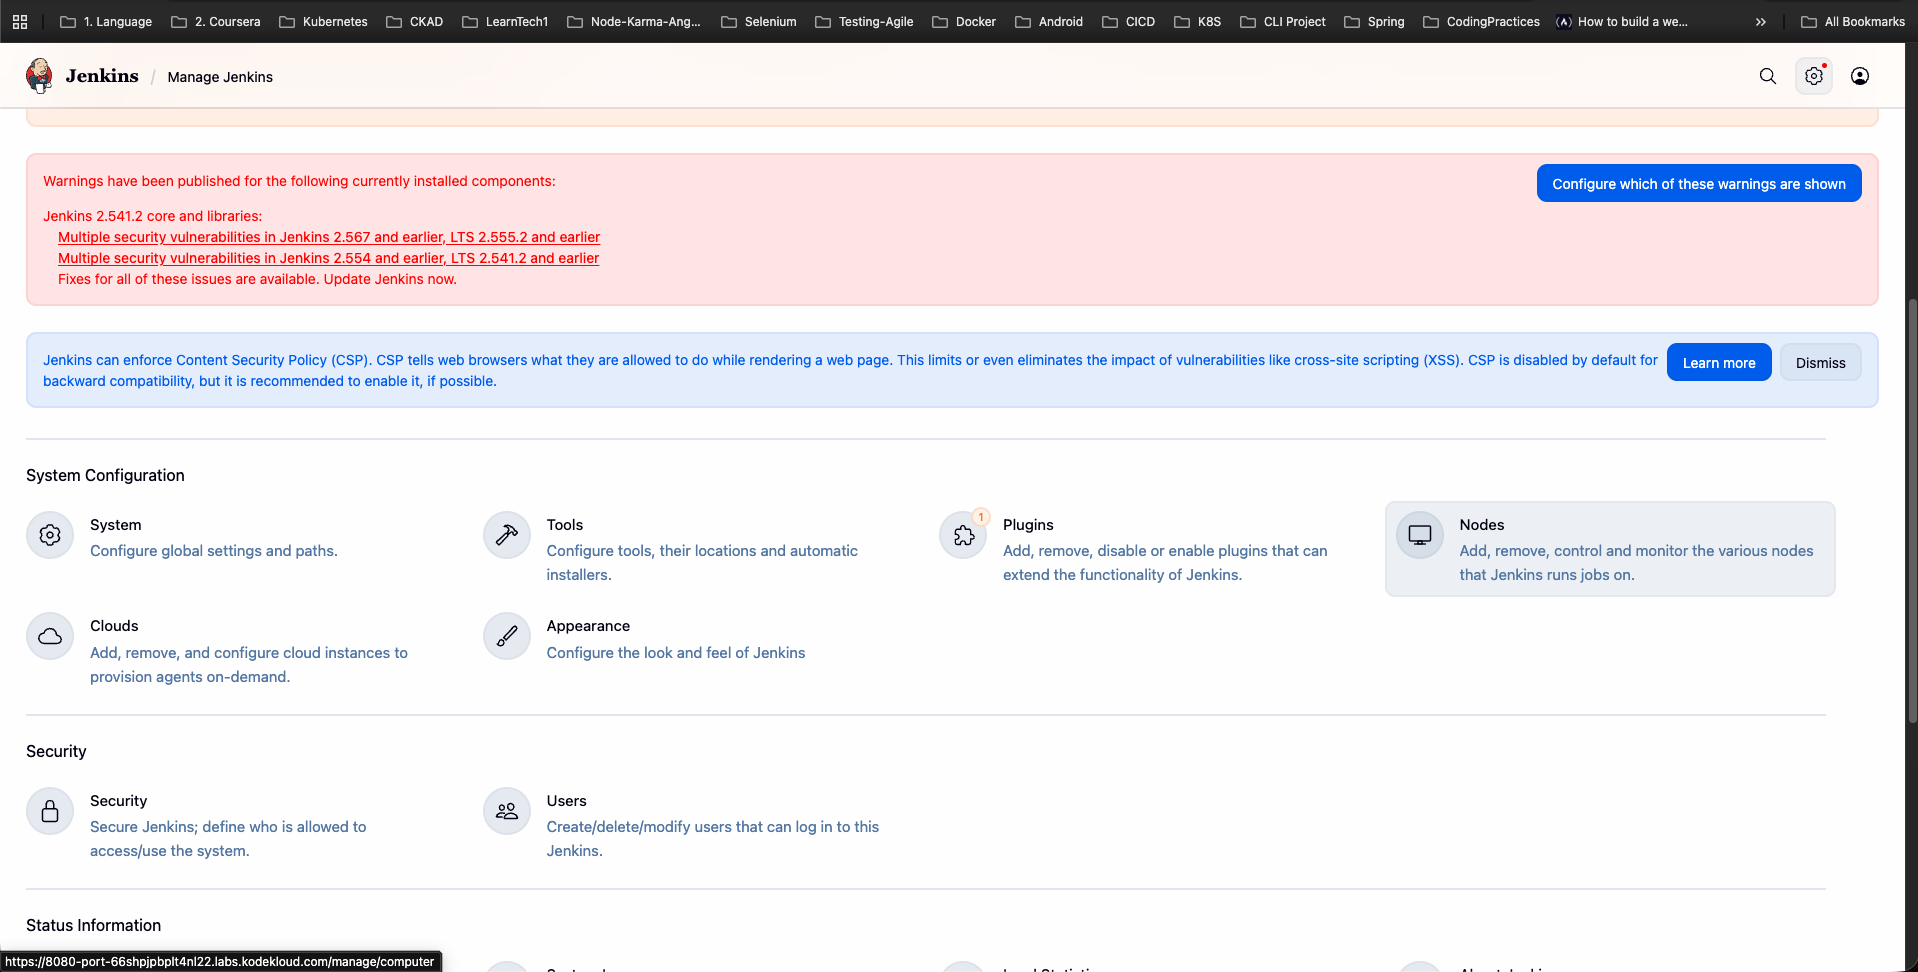
Task: Open the Nodes management title
Action: click(x=1482, y=525)
